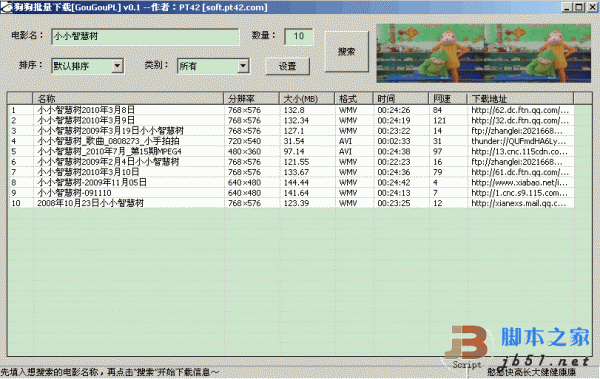Sort by the 名称 column header
This screenshot has width=600, height=379.
(128, 99)
